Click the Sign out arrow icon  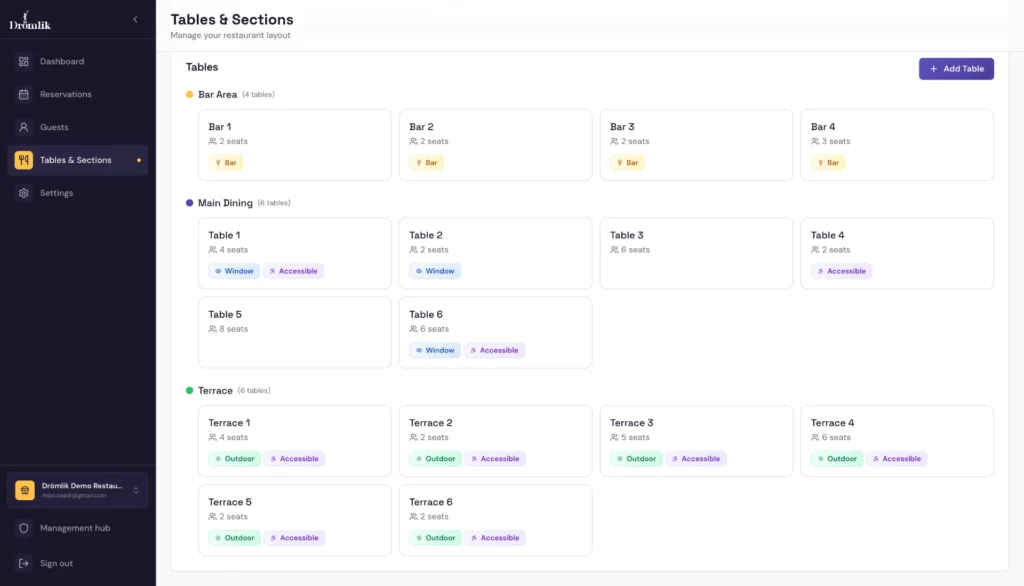24,563
